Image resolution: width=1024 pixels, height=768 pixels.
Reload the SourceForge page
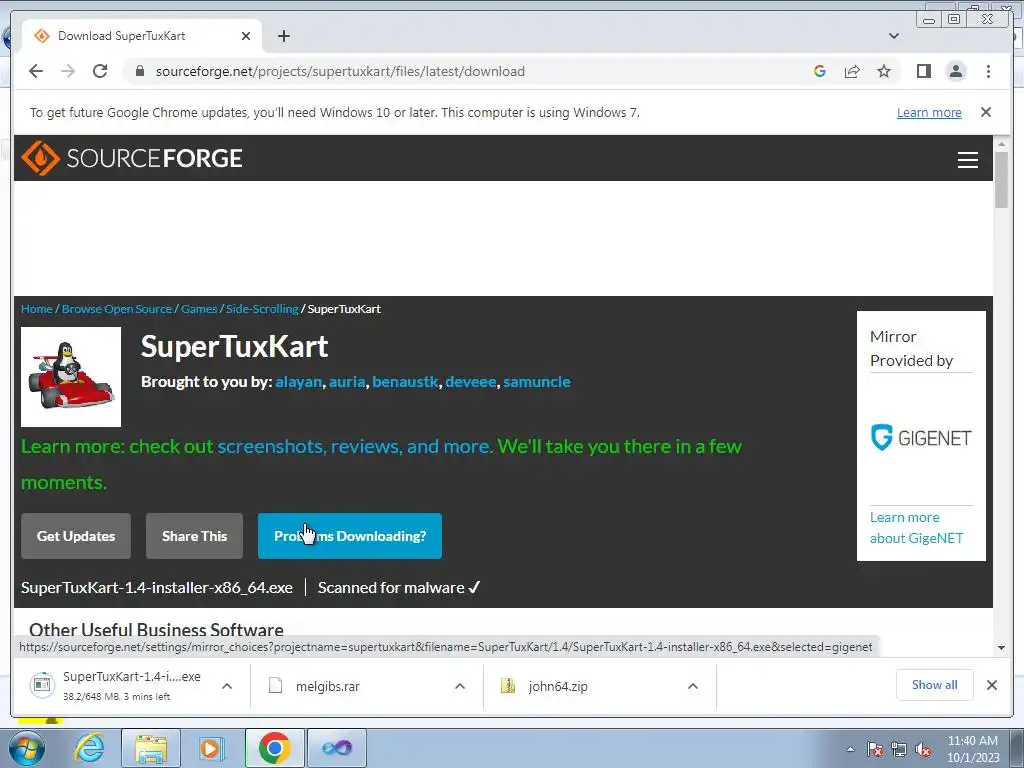(100, 71)
